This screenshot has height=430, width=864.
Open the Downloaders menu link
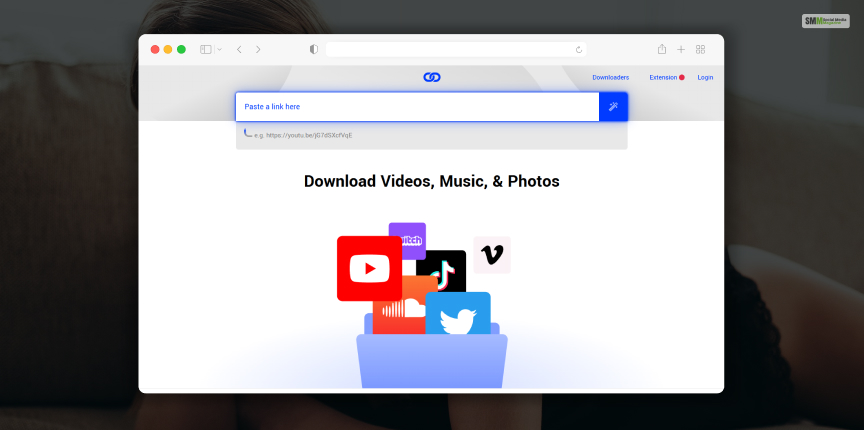611,78
